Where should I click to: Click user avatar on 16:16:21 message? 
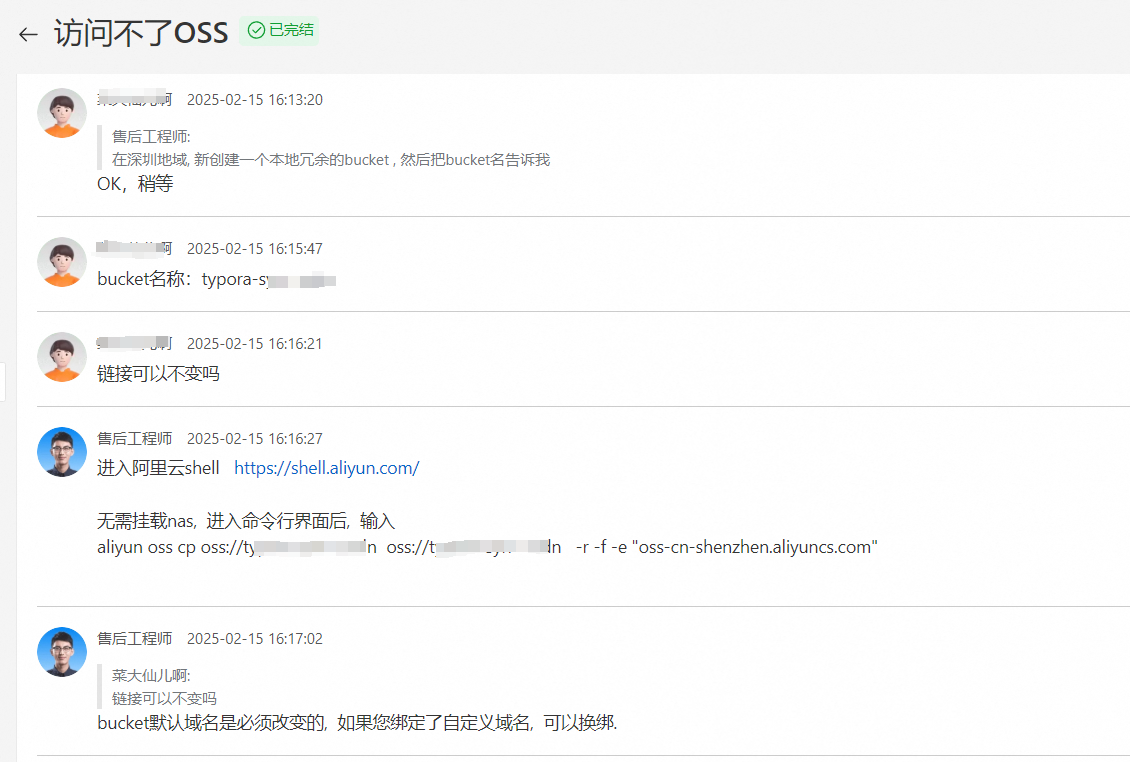62,358
